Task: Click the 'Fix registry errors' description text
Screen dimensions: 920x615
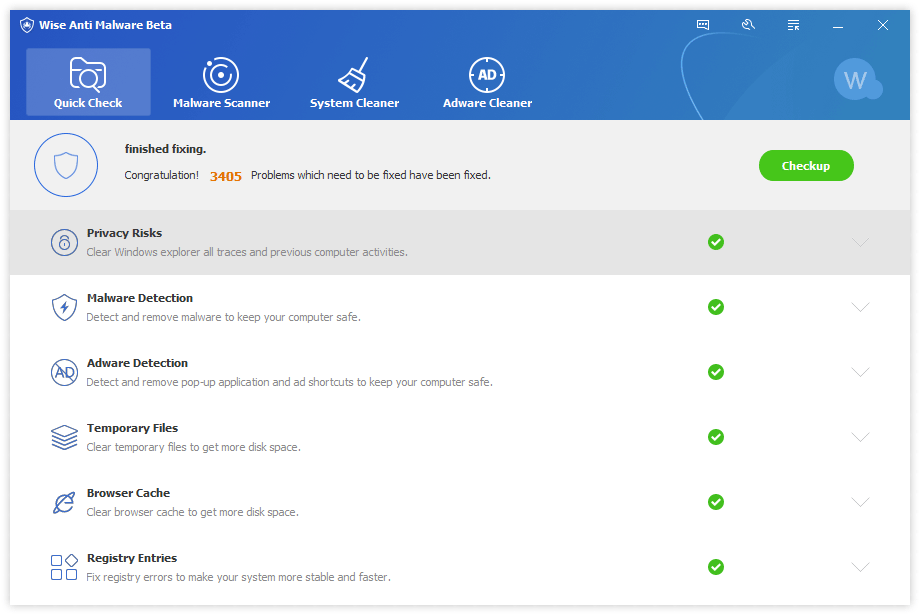Action: pyautogui.click(x=238, y=577)
